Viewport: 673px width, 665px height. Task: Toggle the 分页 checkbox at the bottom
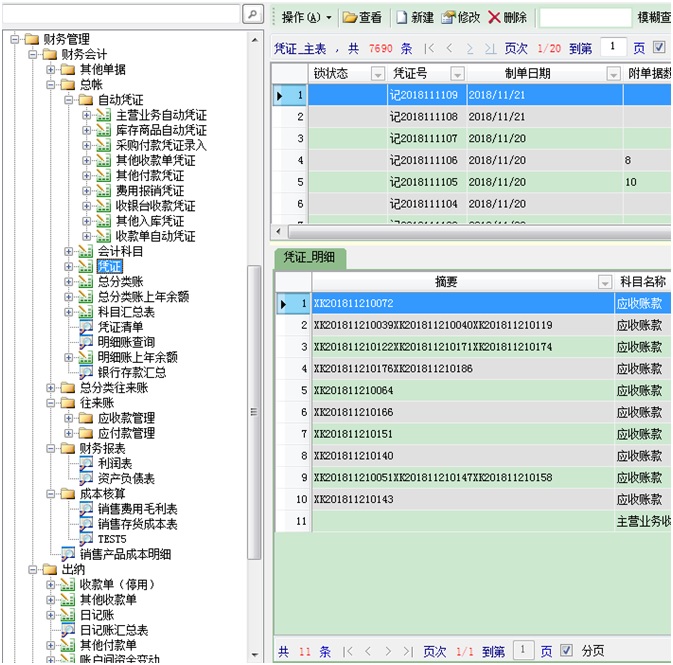click(x=566, y=651)
